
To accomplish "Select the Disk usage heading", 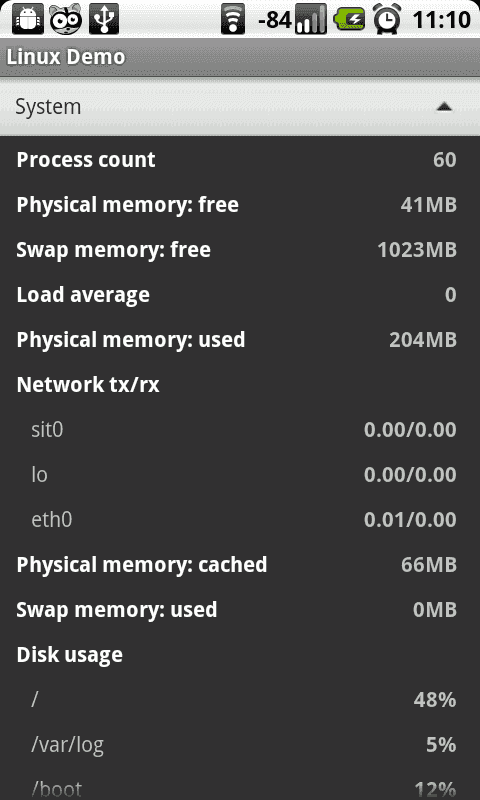I will pos(69,655).
